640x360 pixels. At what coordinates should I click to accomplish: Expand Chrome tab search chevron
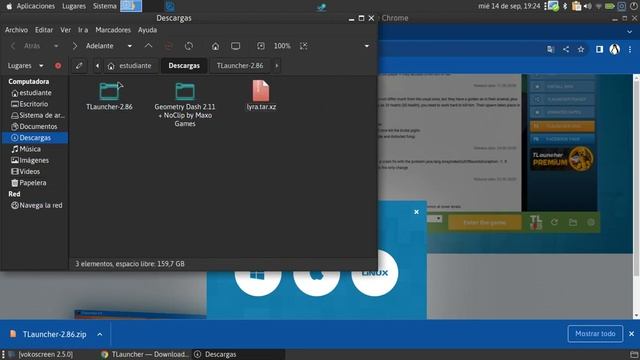coord(630,32)
